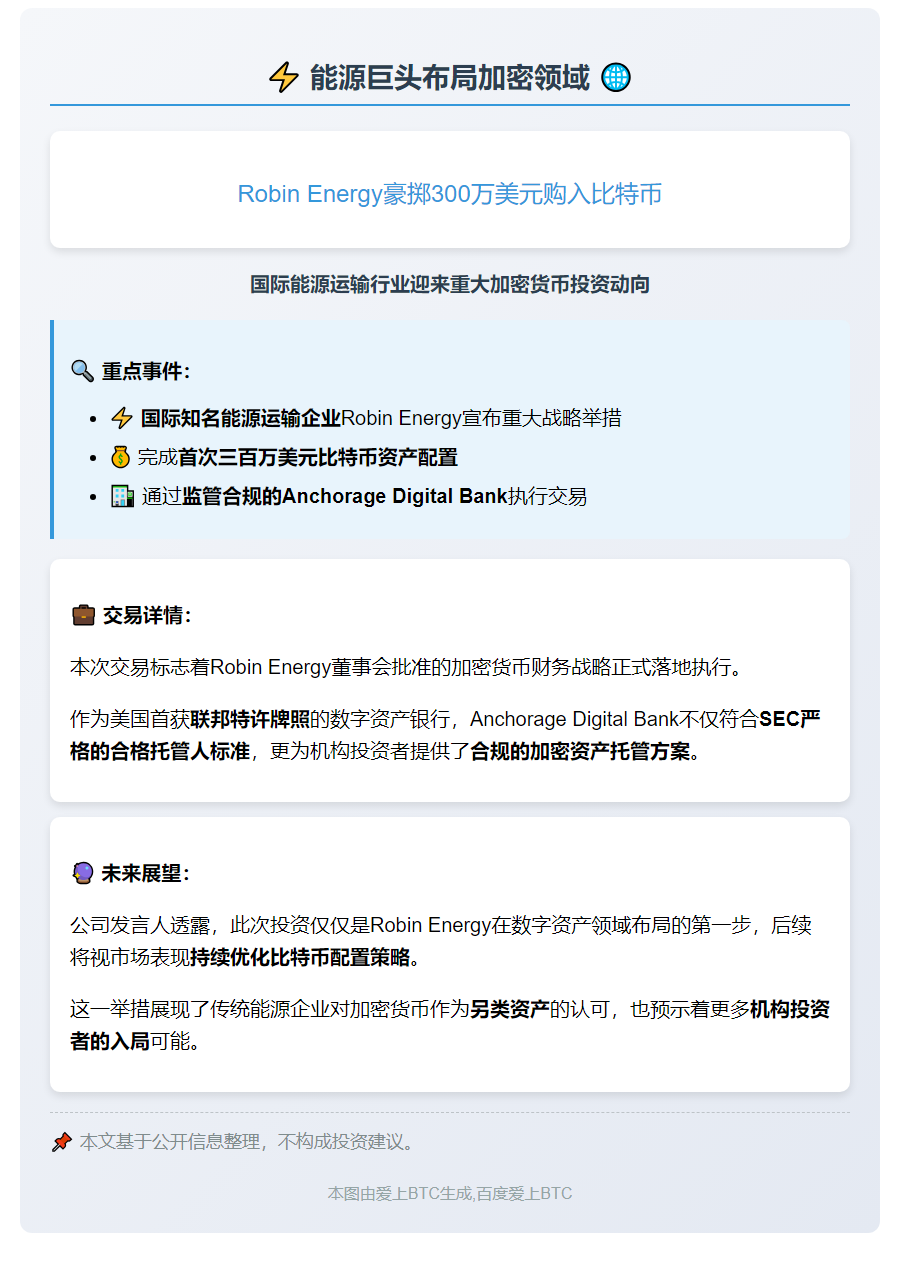Click the 重点事件 section heading
The image size is (900, 1264).
click(146, 371)
